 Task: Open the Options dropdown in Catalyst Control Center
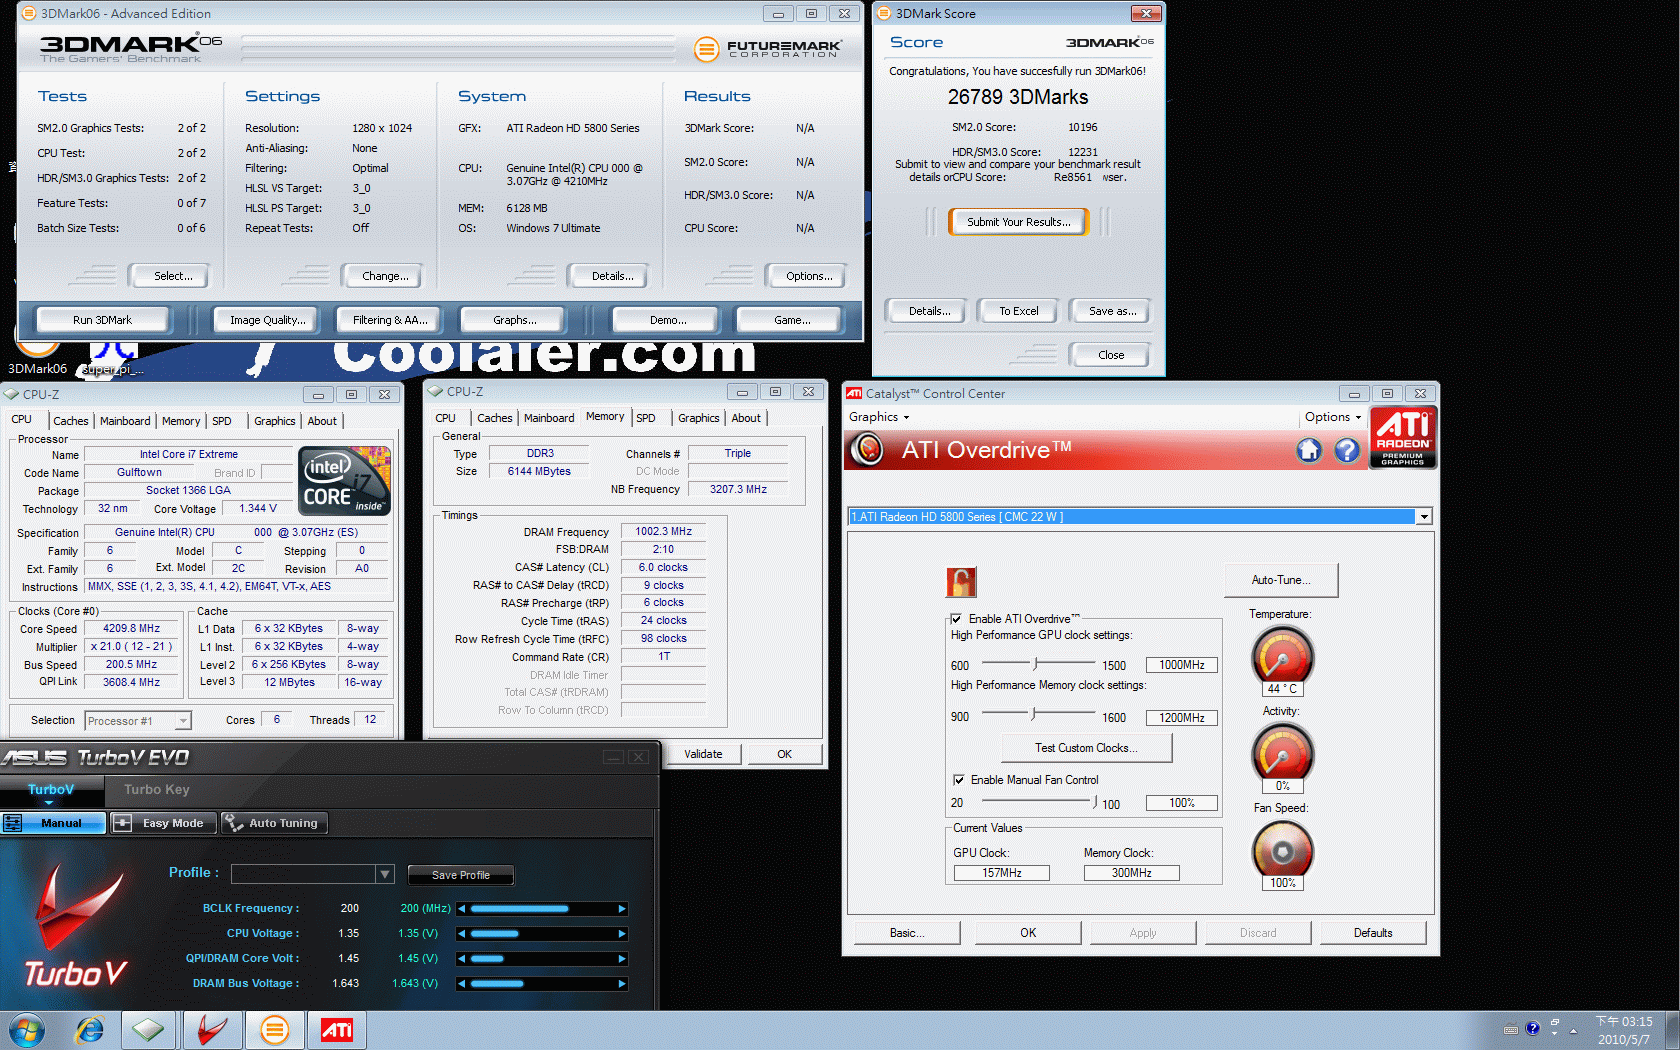[1333, 417]
